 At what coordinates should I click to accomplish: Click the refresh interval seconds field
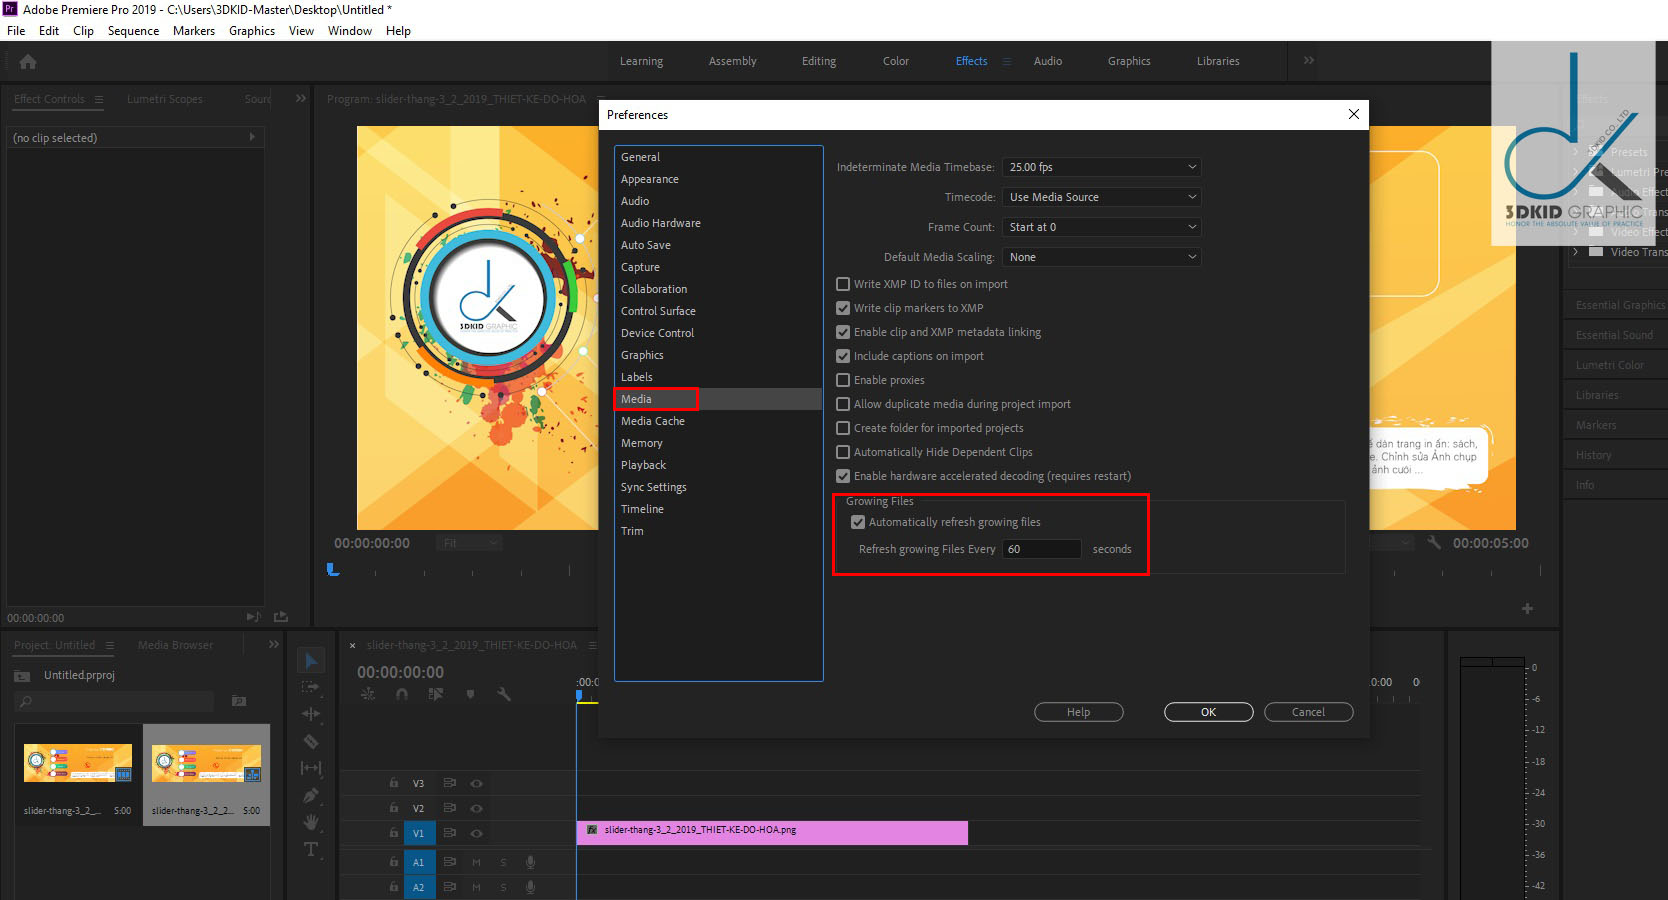(x=1041, y=549)
